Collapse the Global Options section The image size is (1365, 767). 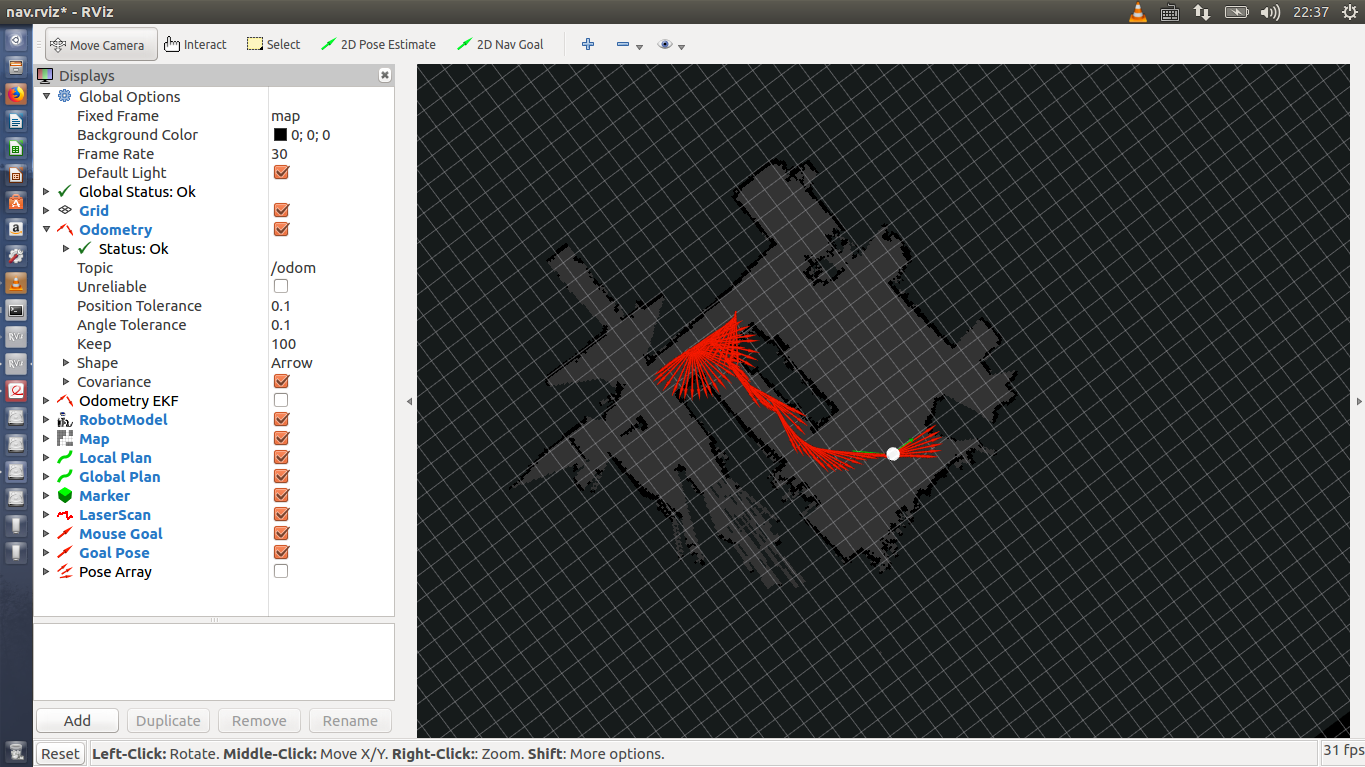click(x=46, y=96)
